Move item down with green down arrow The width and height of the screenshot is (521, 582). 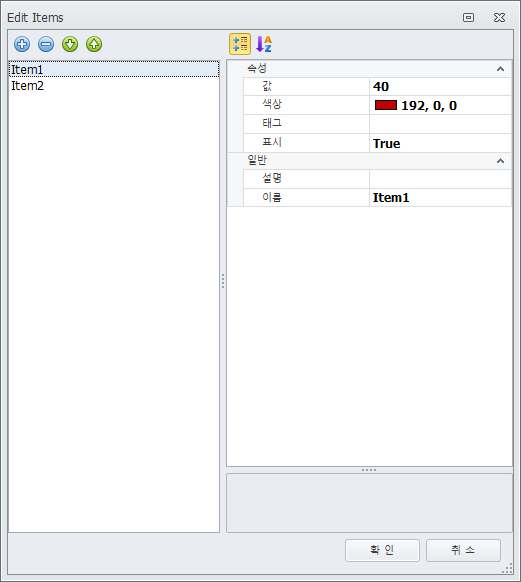point(70,44)
